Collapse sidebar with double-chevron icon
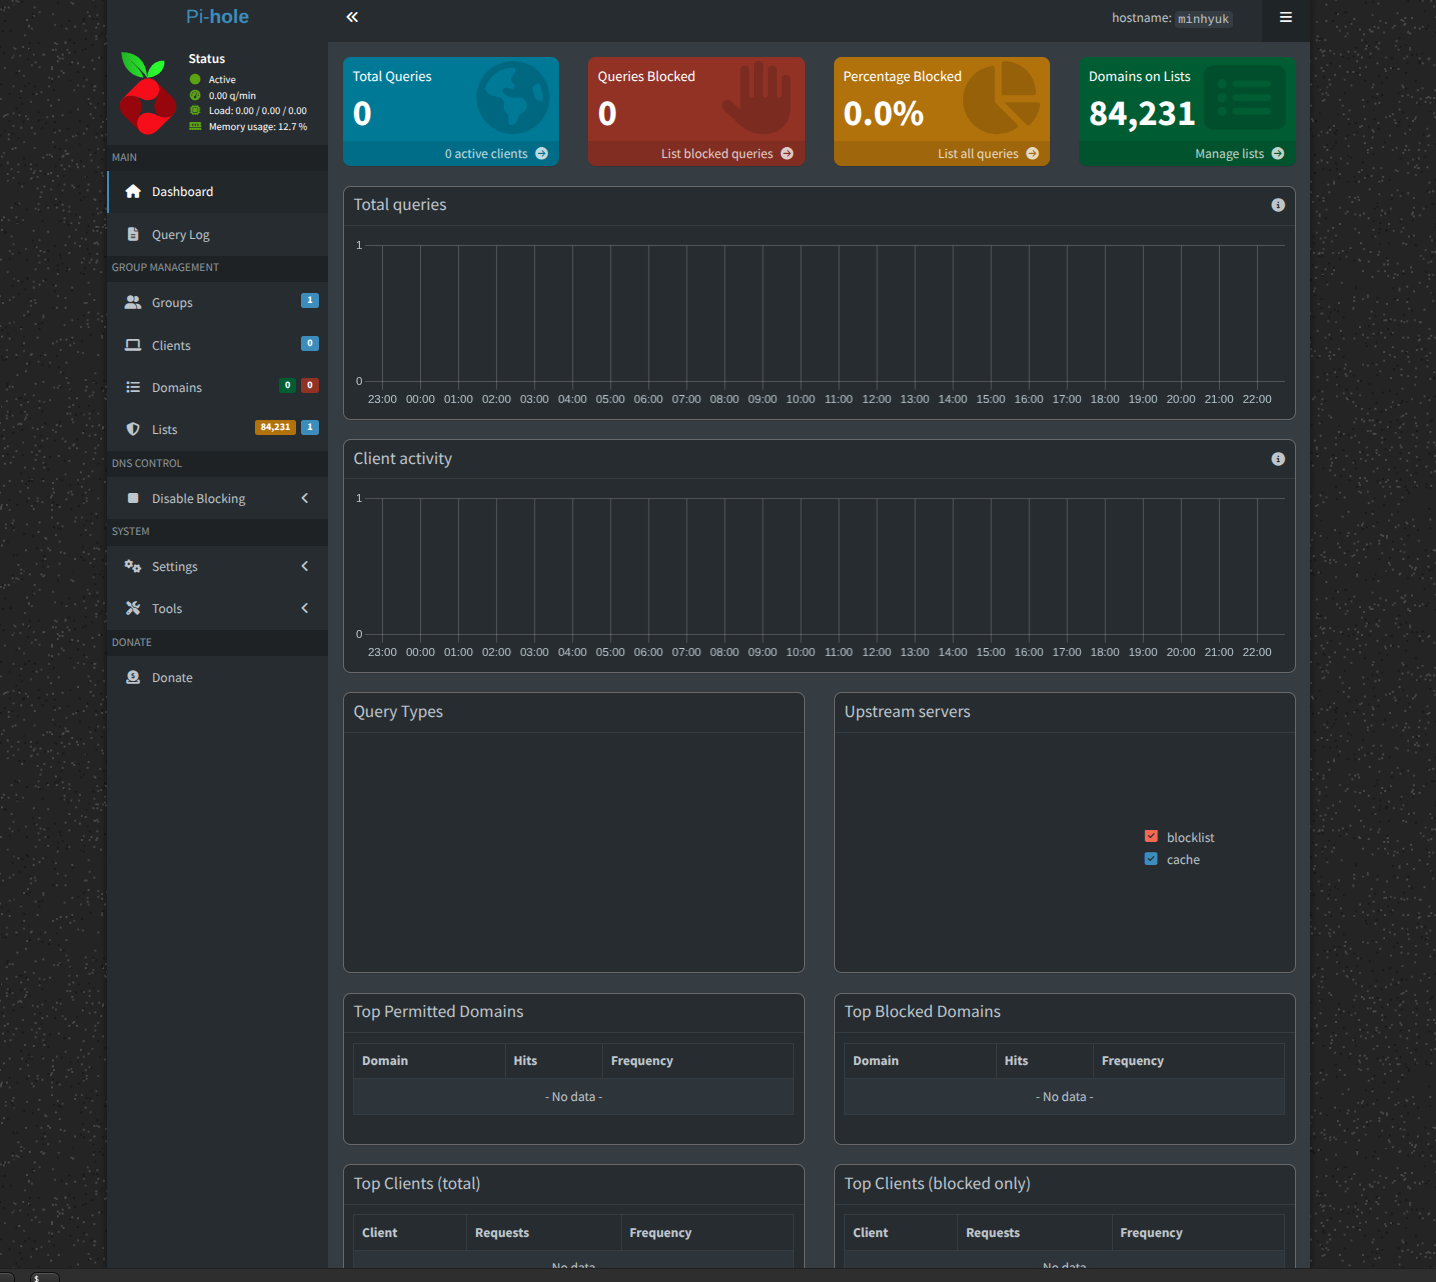 pos(352,17)
